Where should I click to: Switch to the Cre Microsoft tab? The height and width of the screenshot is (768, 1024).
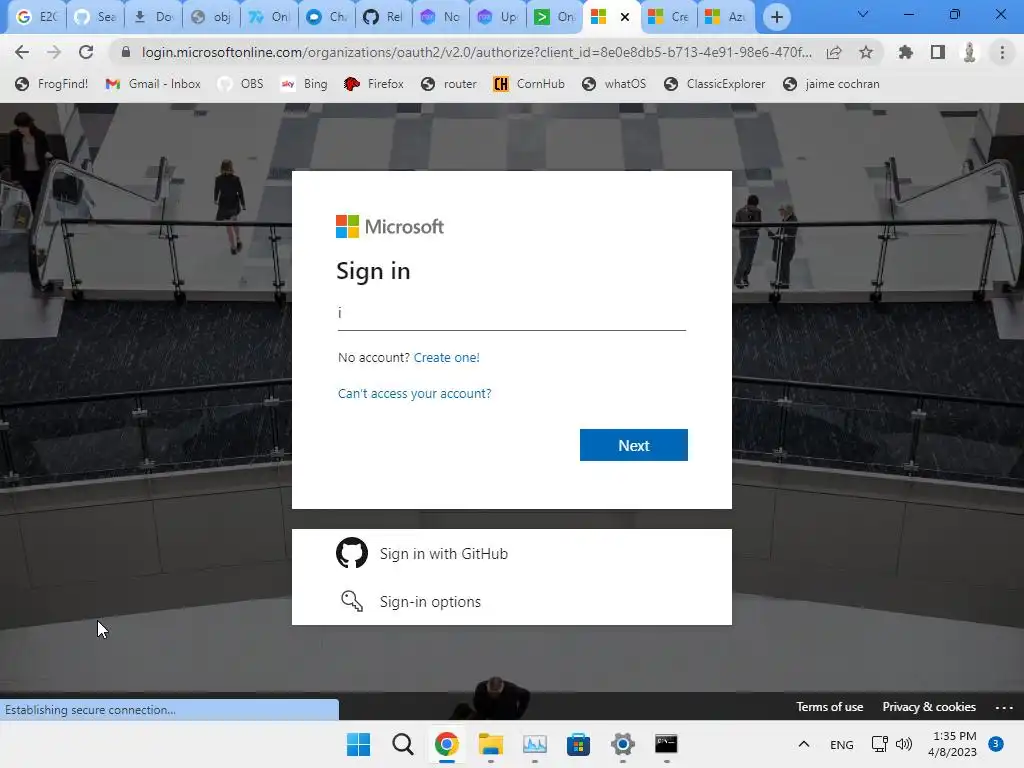[x=669, y=17]
